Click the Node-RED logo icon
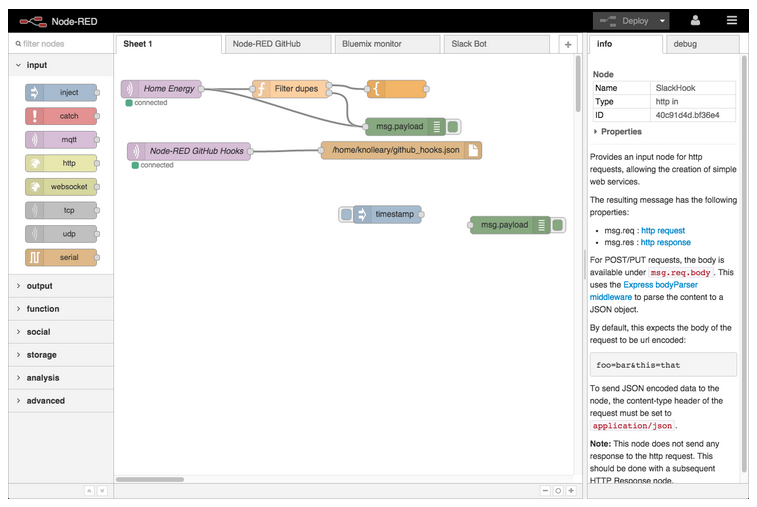 tap(33, 21)
